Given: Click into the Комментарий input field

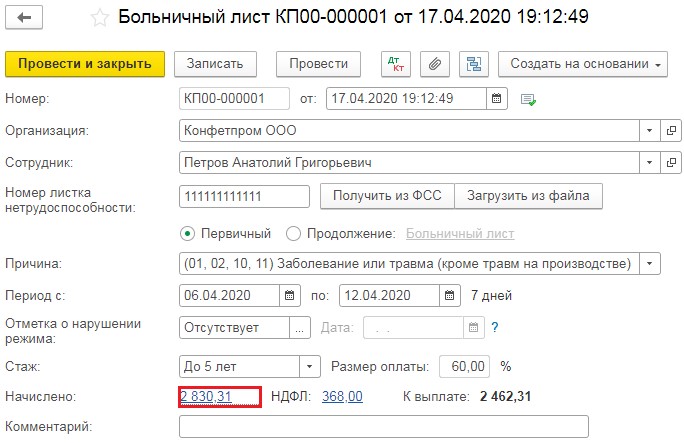Looking at the screenshot, I should click(383, 428).
